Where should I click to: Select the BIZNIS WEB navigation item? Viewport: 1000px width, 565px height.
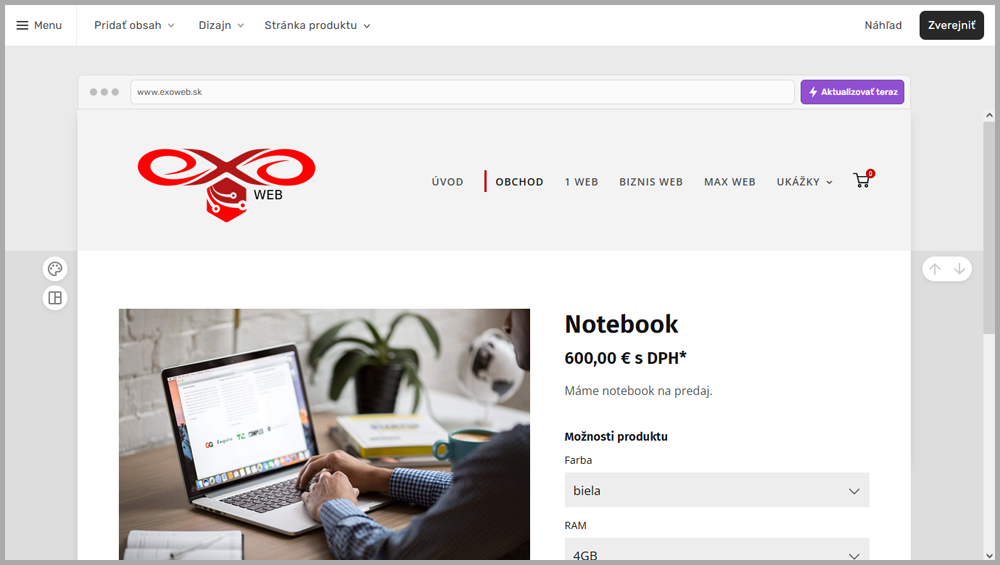tap(651, 182)
